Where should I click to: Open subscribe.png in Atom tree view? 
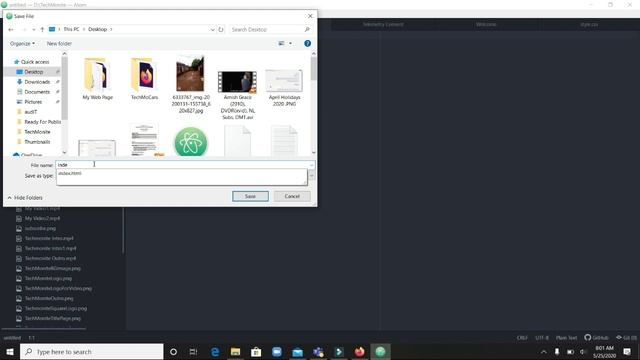40,229
